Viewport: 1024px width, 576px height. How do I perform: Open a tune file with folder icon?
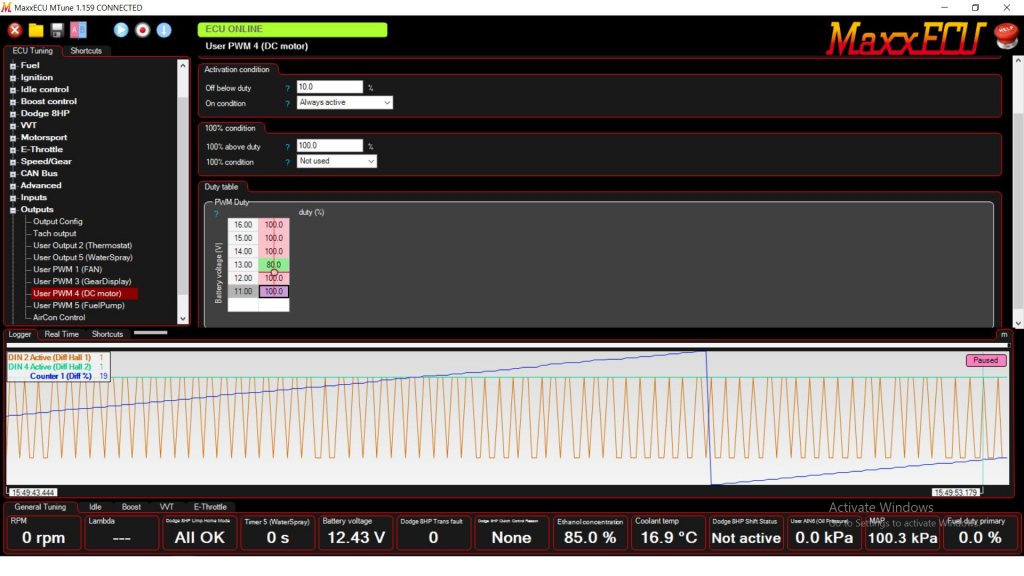pos(36,30)
